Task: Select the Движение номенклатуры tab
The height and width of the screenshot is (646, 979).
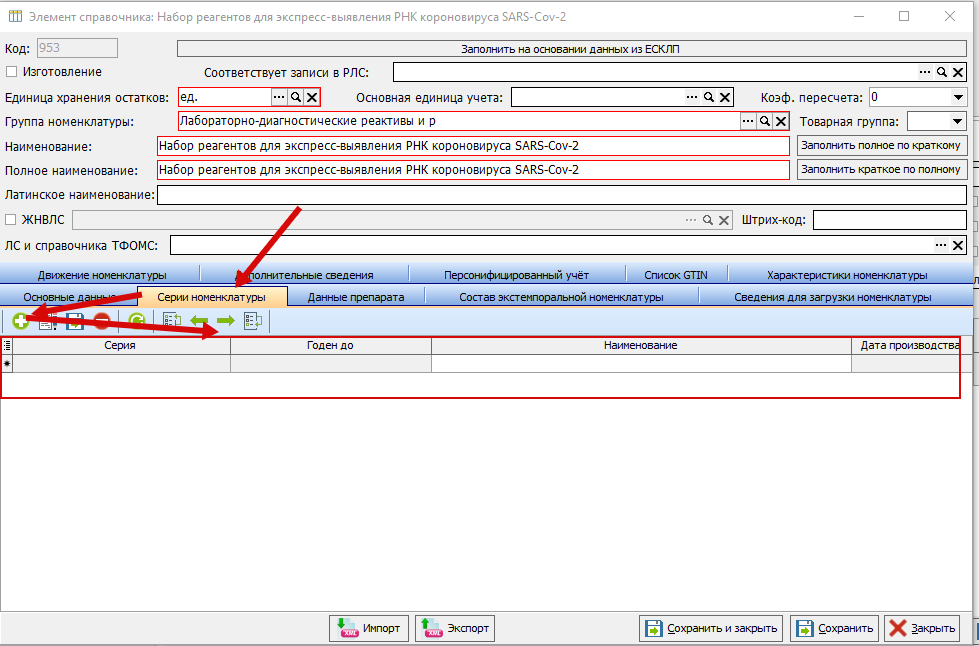Action: 102,275
